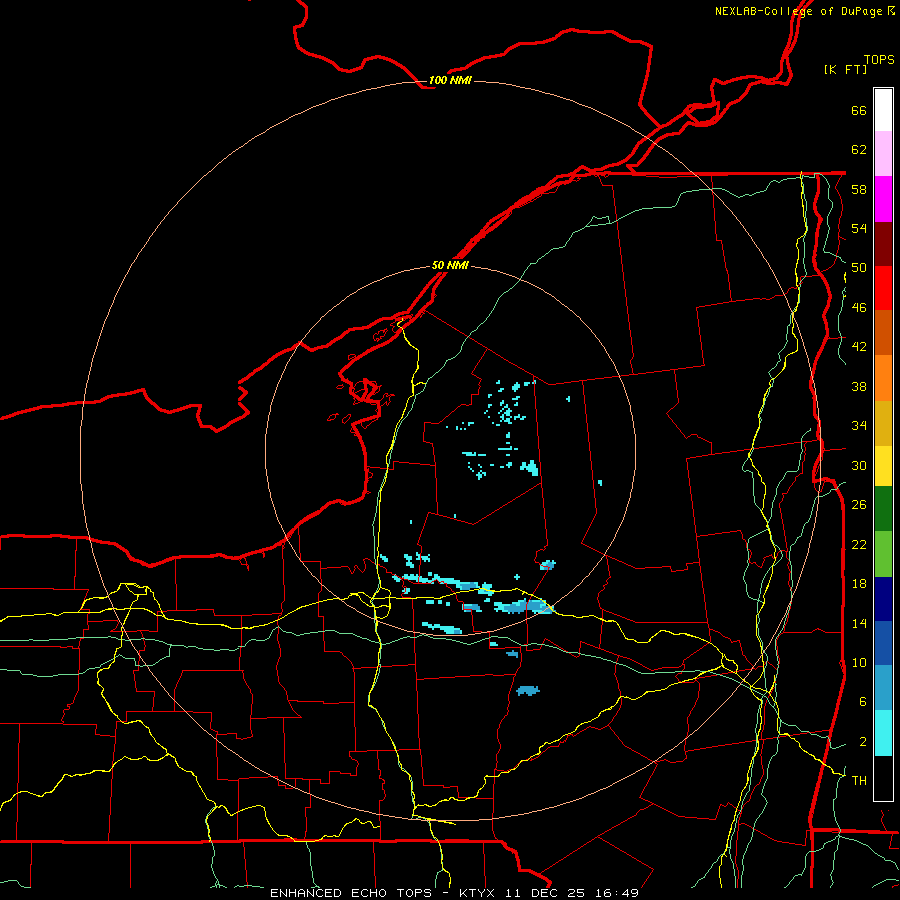Click the light green 26 legend swatch

pos(883,554)
